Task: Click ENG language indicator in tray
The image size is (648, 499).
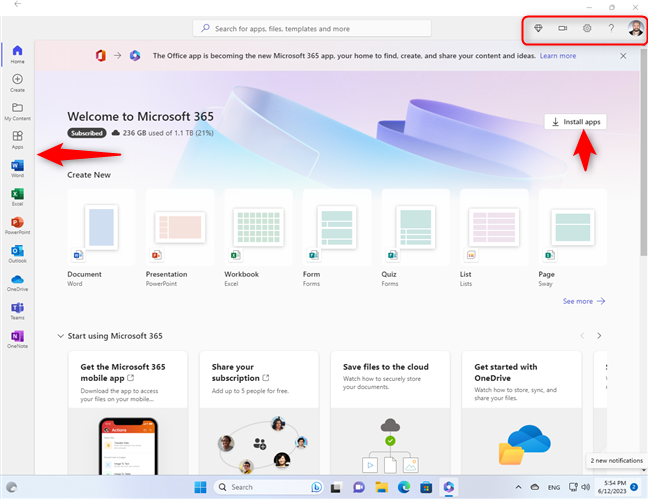Action: pos(554,487)
